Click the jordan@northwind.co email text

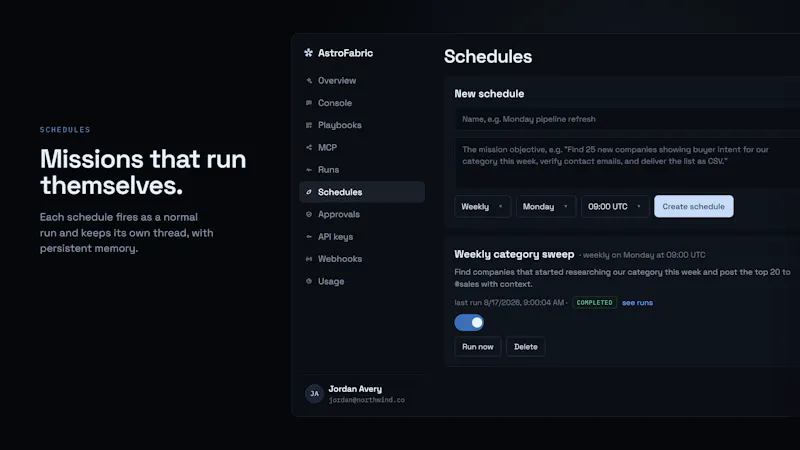[x=366, y=400]
